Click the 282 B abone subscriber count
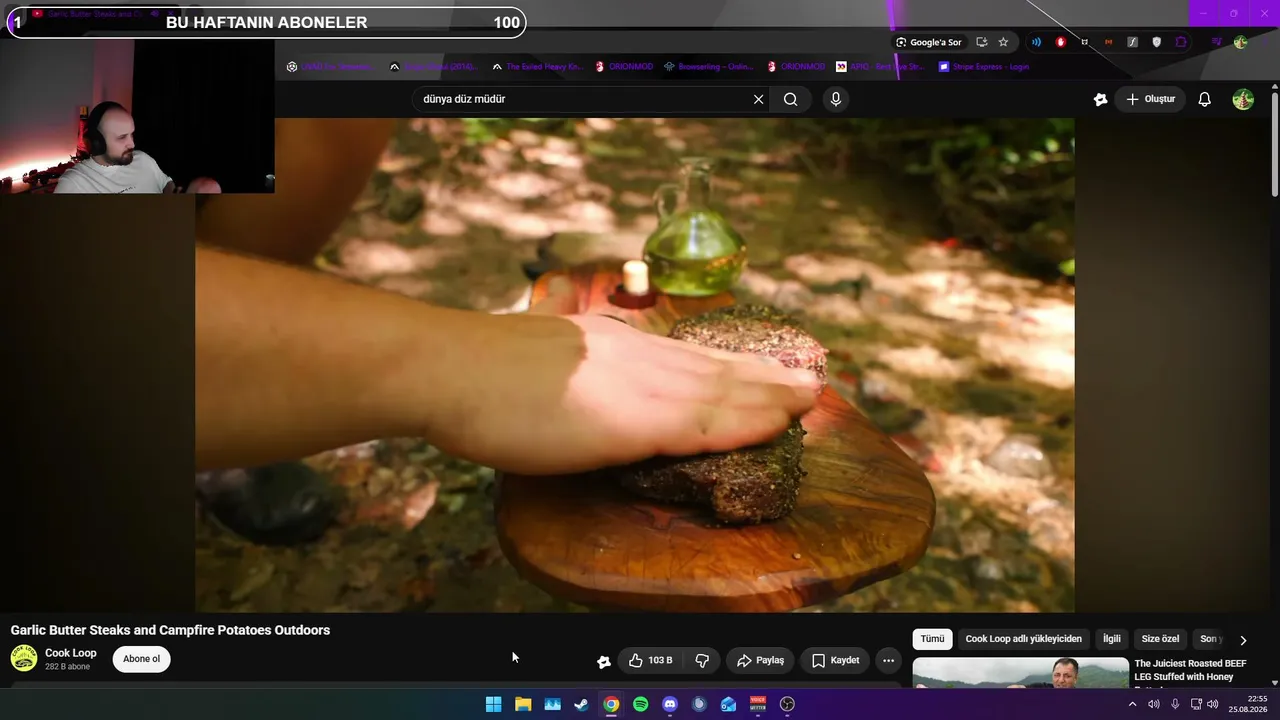The height and width of the screenshot is (720, 1280). (x=67, y=667)
